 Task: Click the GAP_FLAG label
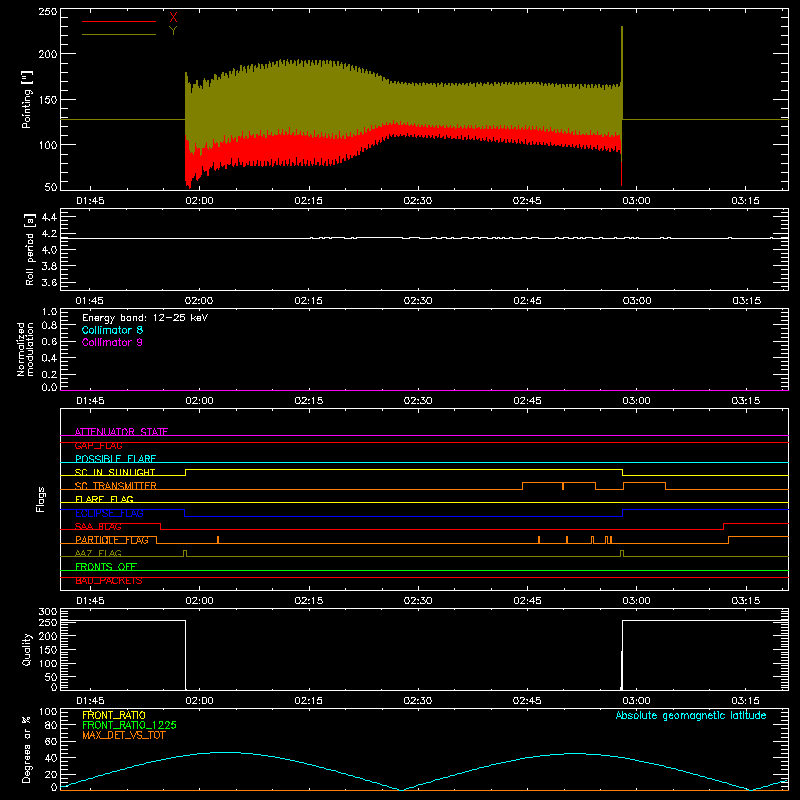click(x=98, y=445)
